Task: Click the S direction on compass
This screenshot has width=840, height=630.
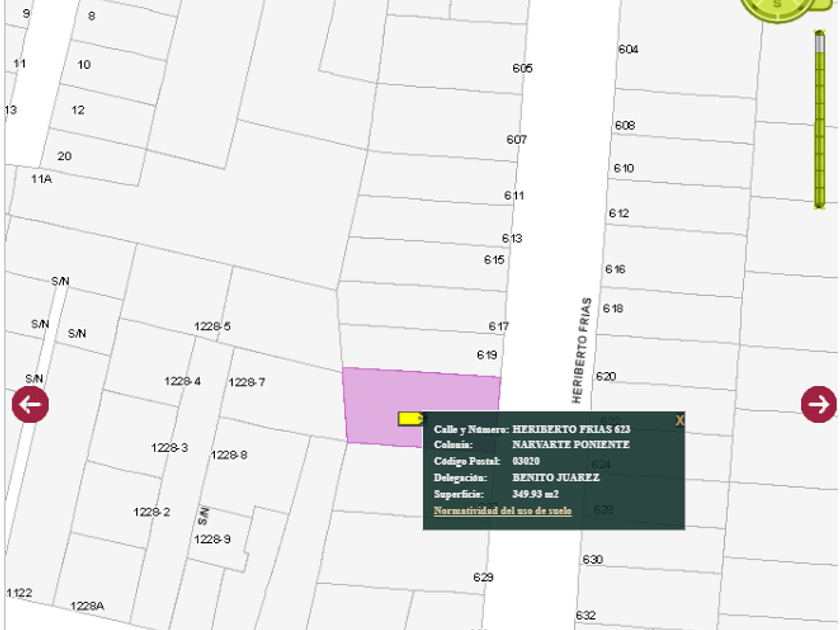Action: click(x=776, y=4)
